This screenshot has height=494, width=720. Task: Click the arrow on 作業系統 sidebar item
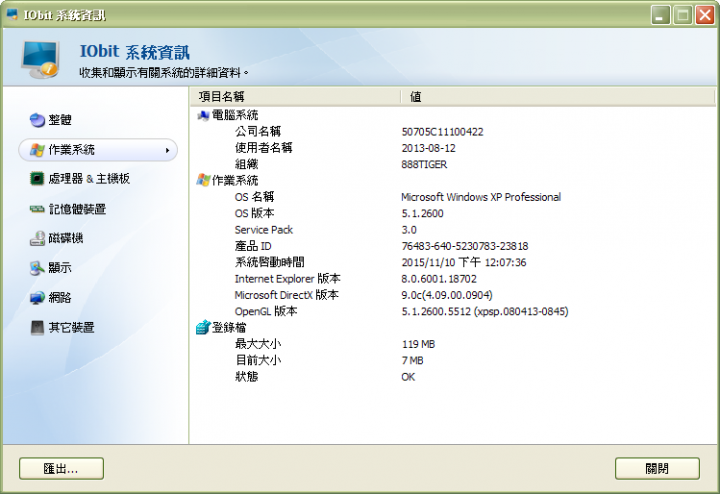(x=168, y=150)
